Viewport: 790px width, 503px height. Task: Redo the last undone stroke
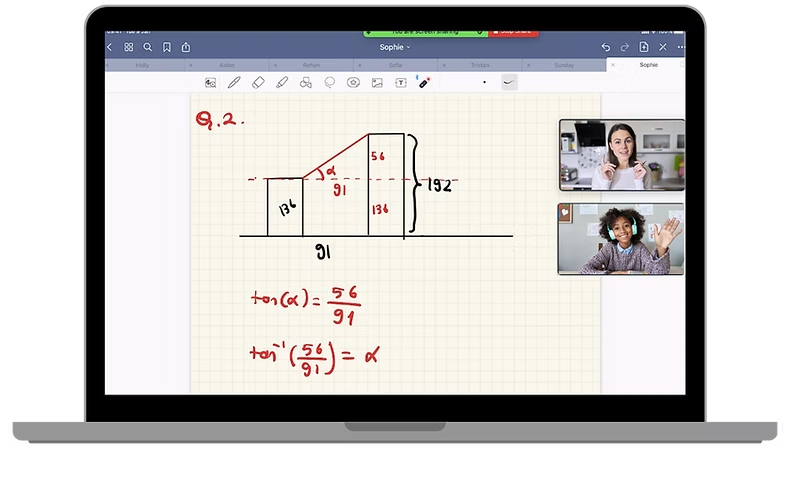click(625, 47)
